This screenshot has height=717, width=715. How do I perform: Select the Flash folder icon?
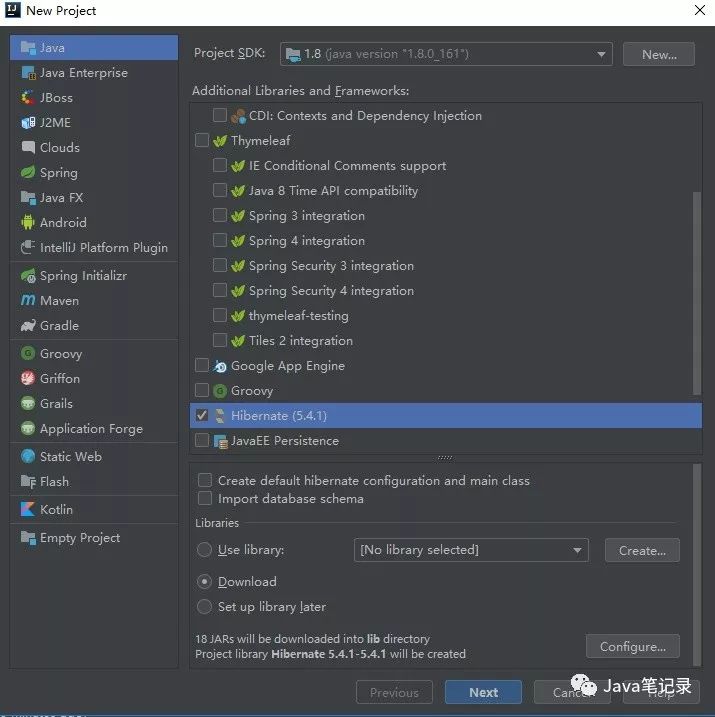pos(28,482)
